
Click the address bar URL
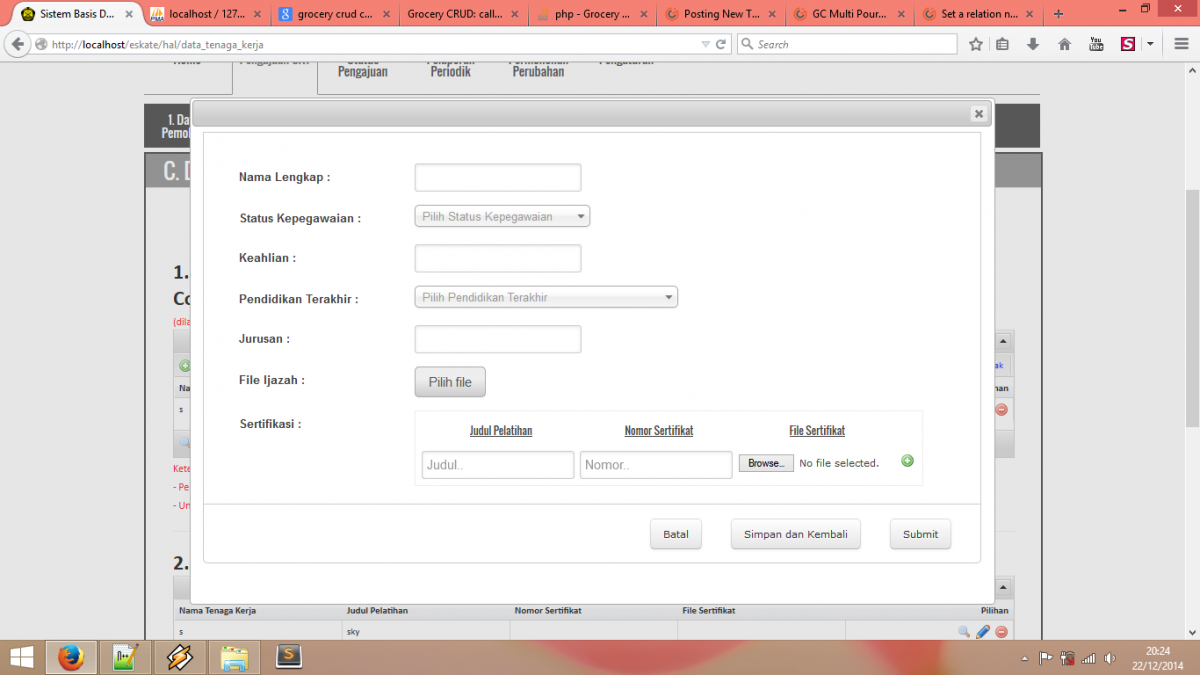click(158, 45)
